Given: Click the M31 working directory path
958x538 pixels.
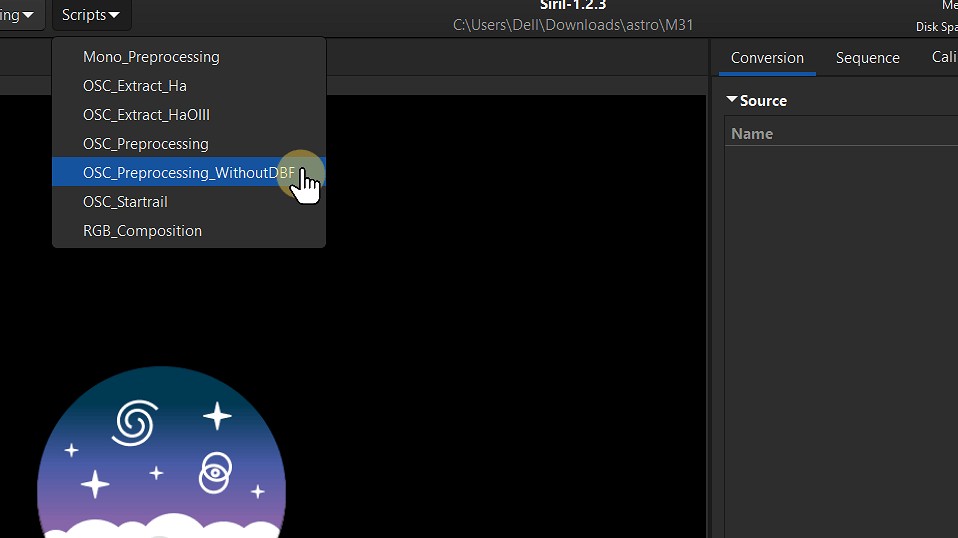Looking at the screenshot, I should pos(572,25).
